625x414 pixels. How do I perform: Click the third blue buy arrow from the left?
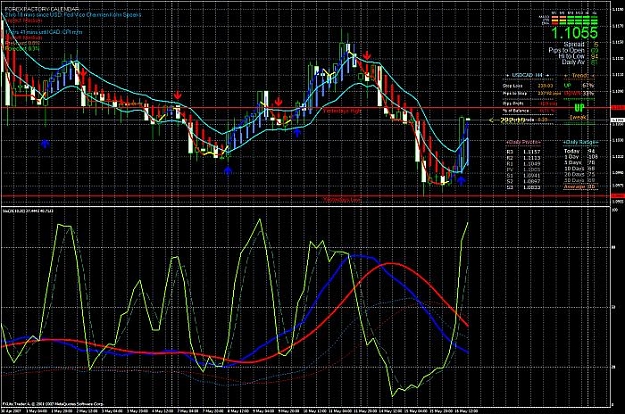(x=297, y=133)
